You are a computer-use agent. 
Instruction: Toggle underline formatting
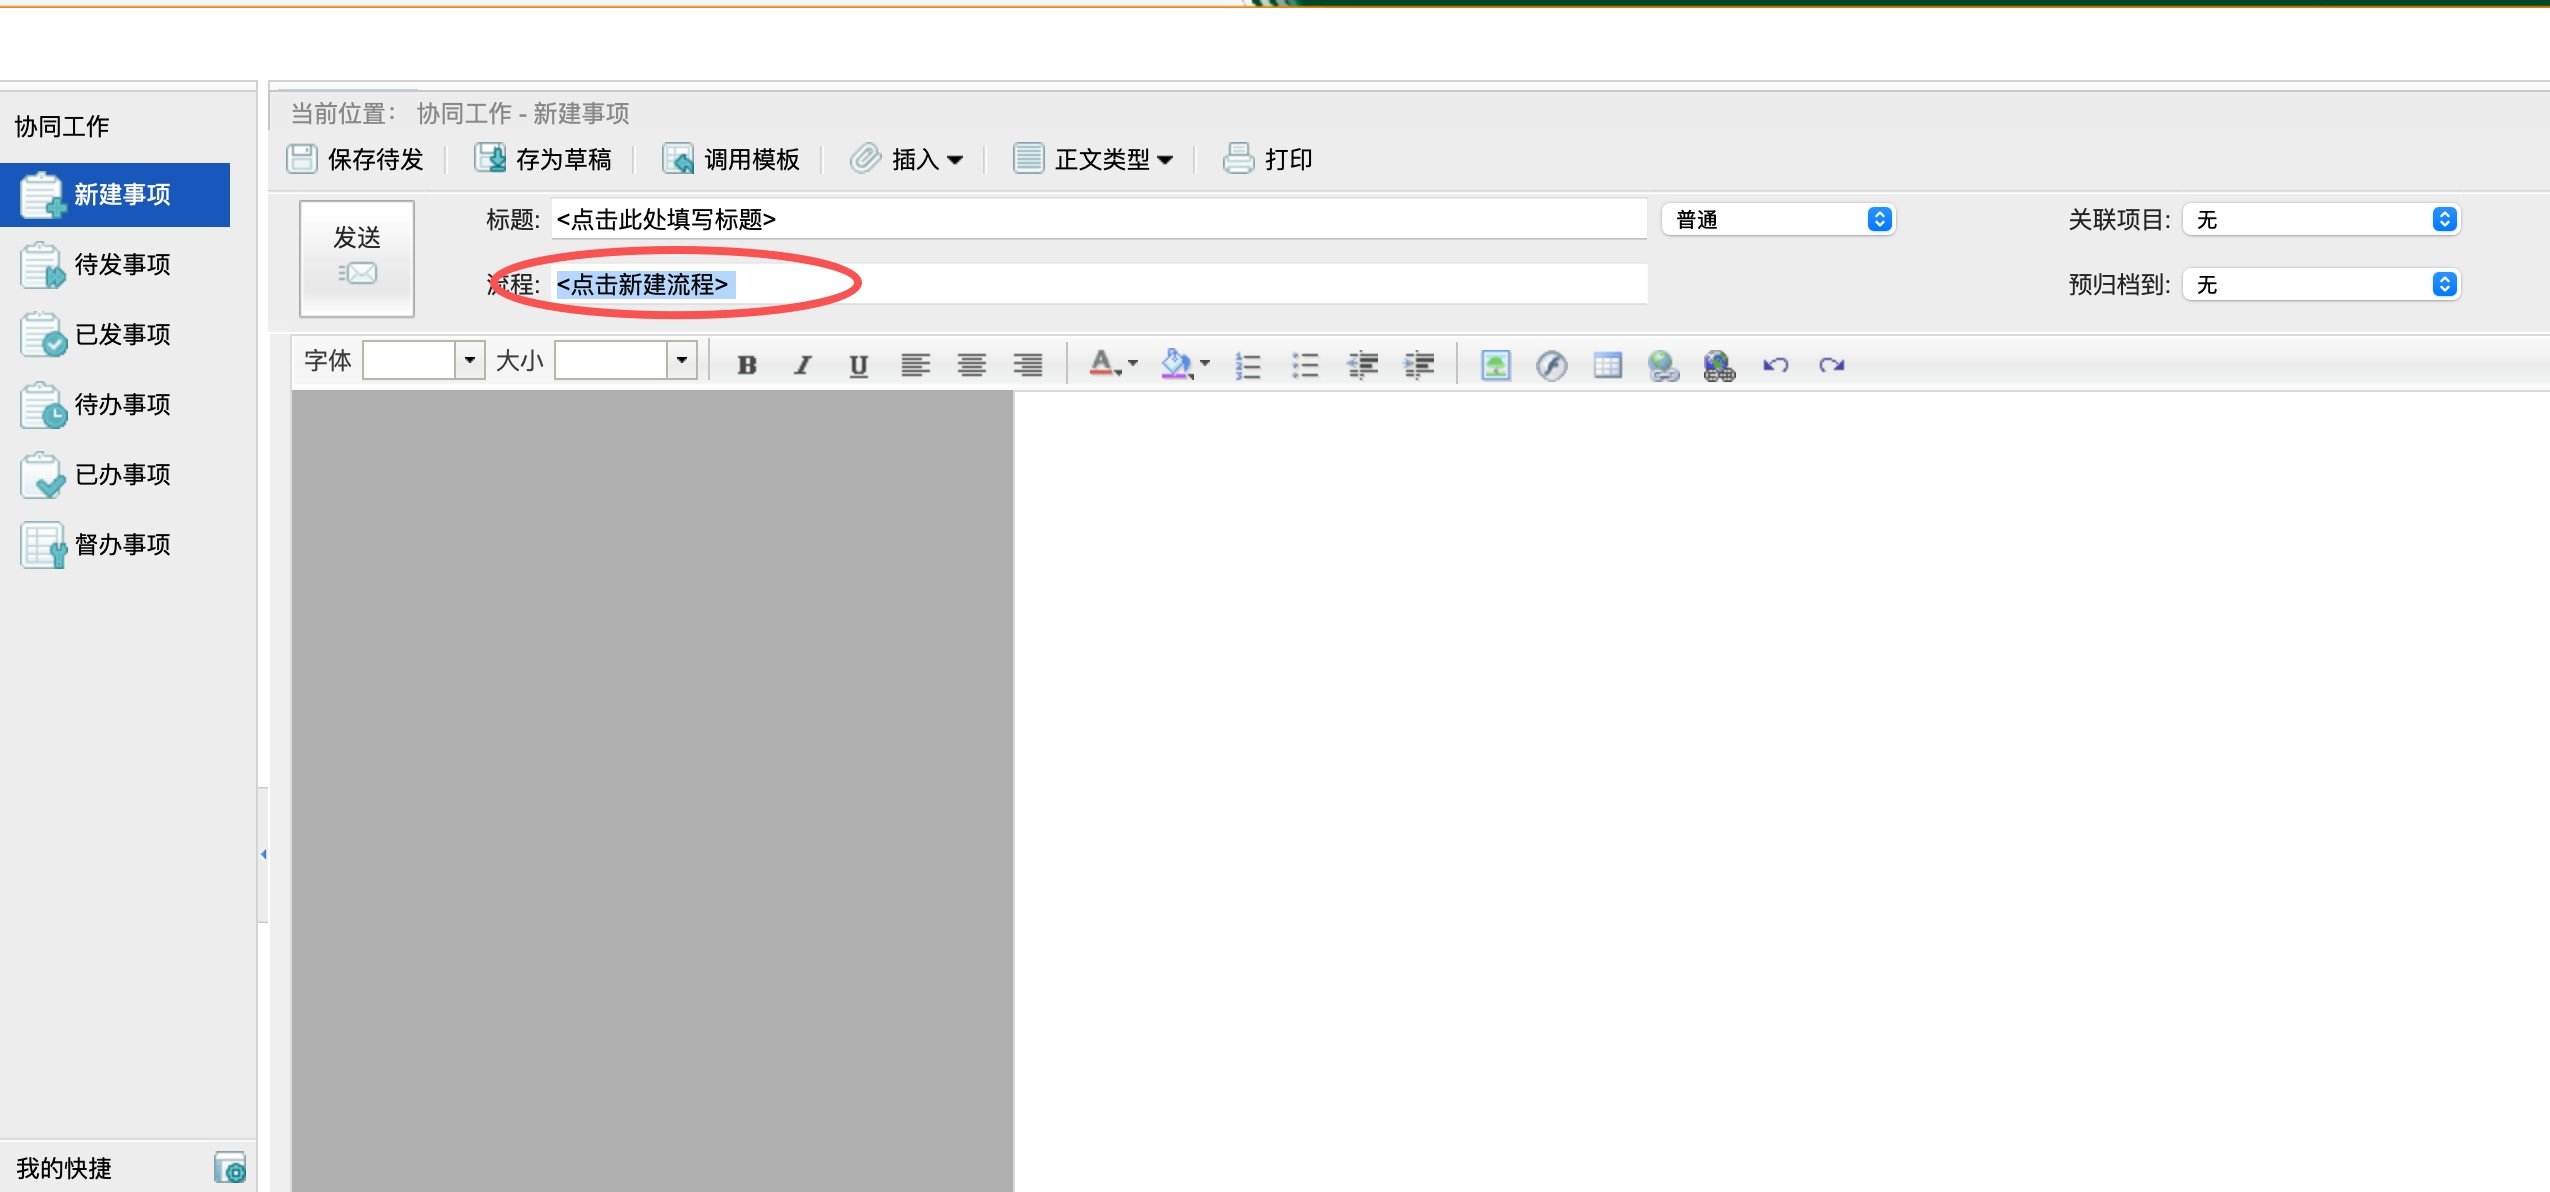click(858, 365)
